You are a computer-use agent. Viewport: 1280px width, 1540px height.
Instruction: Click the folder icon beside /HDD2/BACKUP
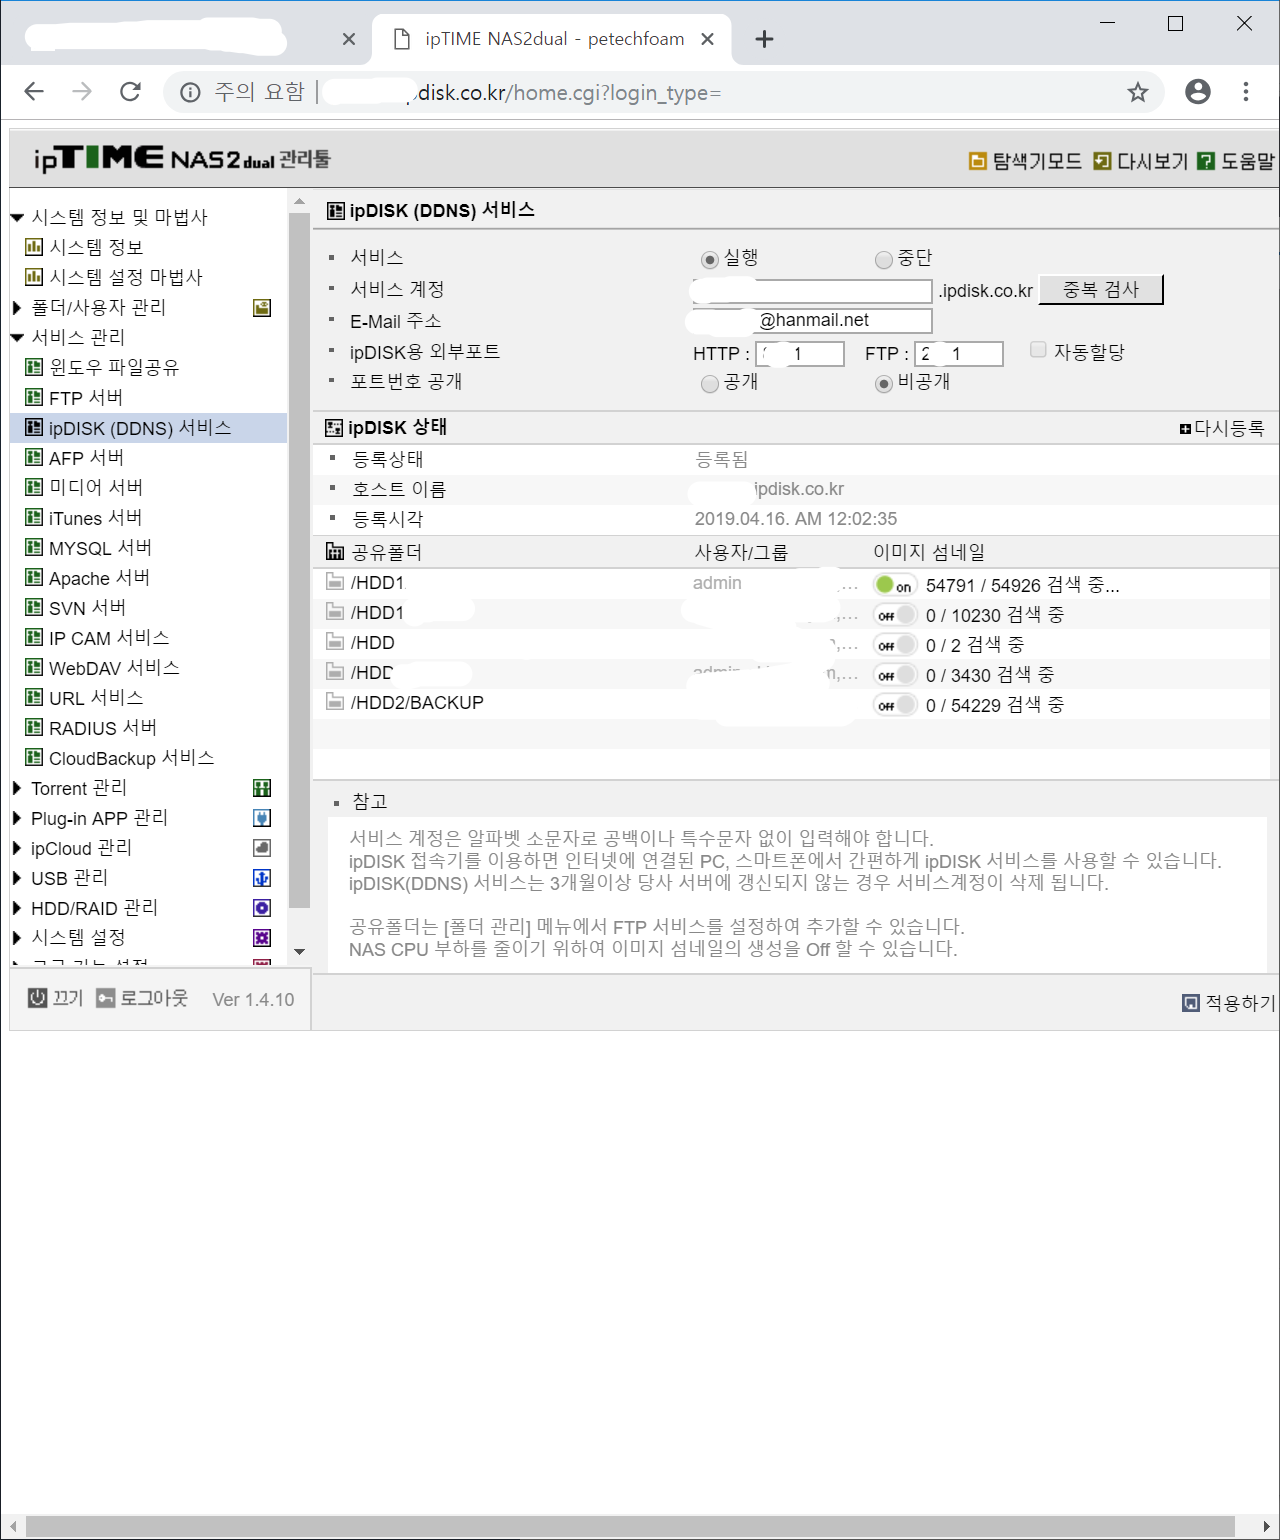pyautogui.click(x=335, y=702)
